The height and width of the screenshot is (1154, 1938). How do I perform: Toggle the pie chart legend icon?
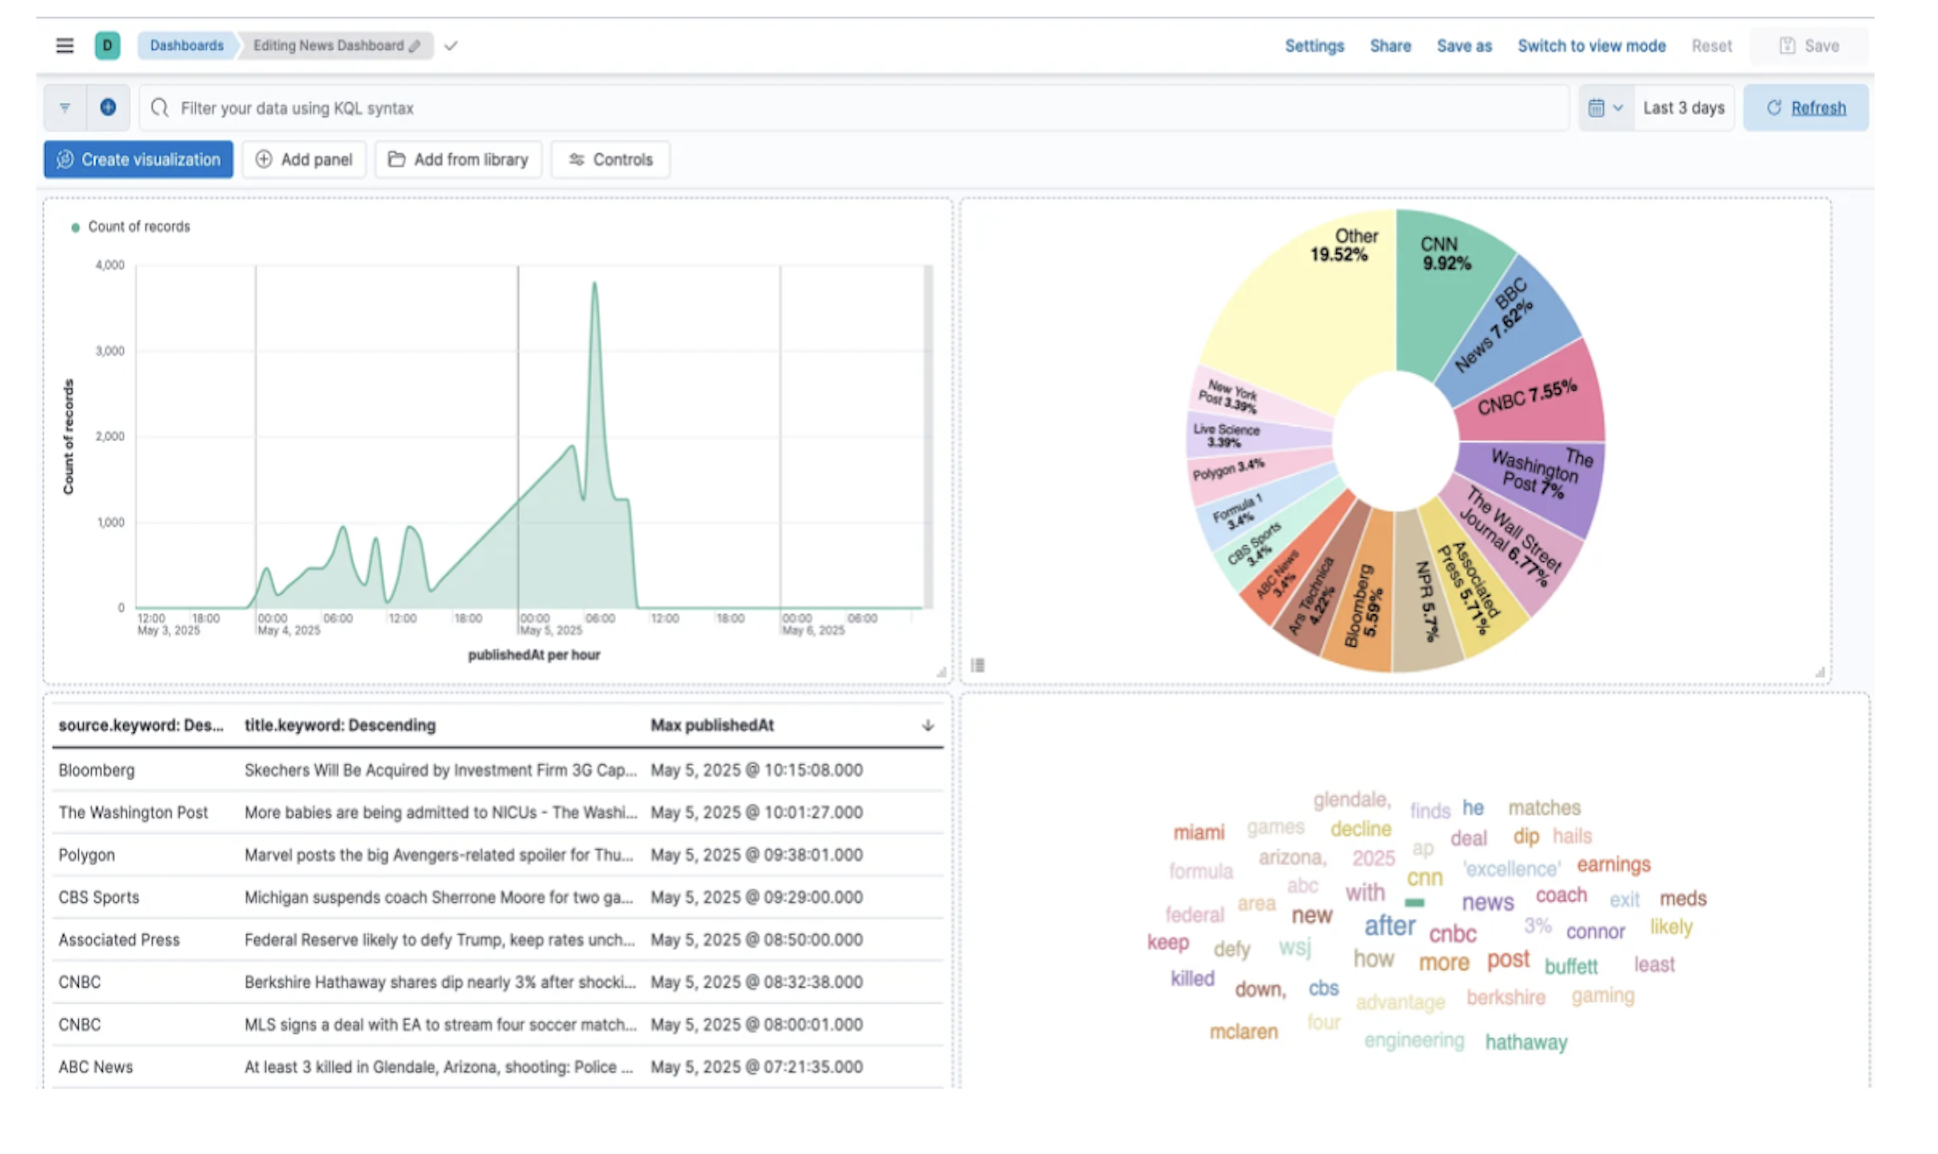[978, 665]
